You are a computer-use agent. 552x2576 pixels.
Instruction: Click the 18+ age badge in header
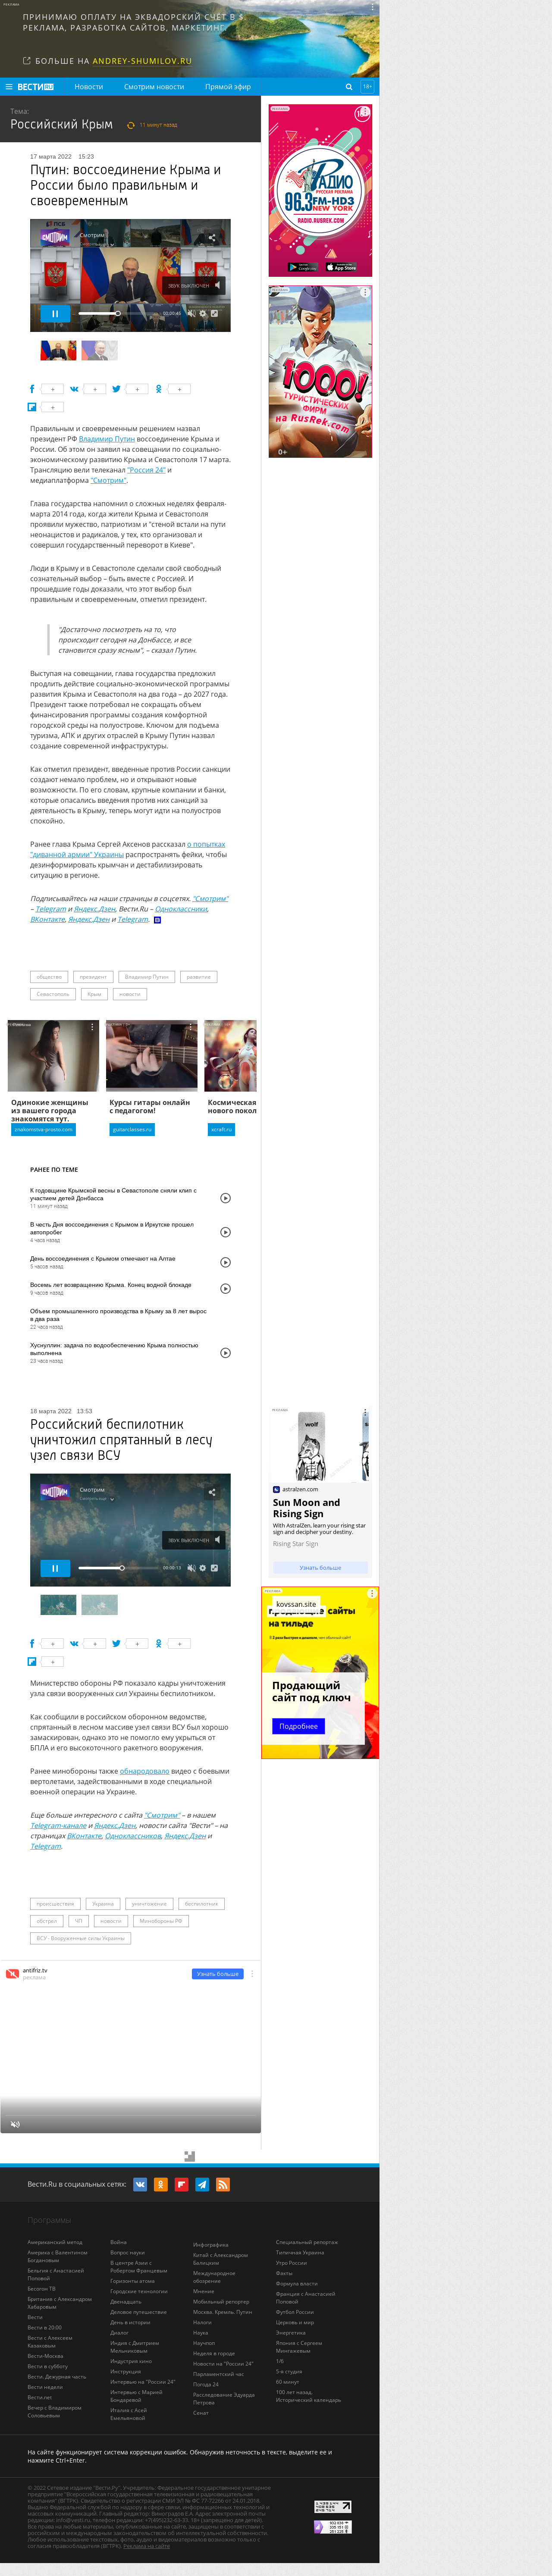point(367,87)
